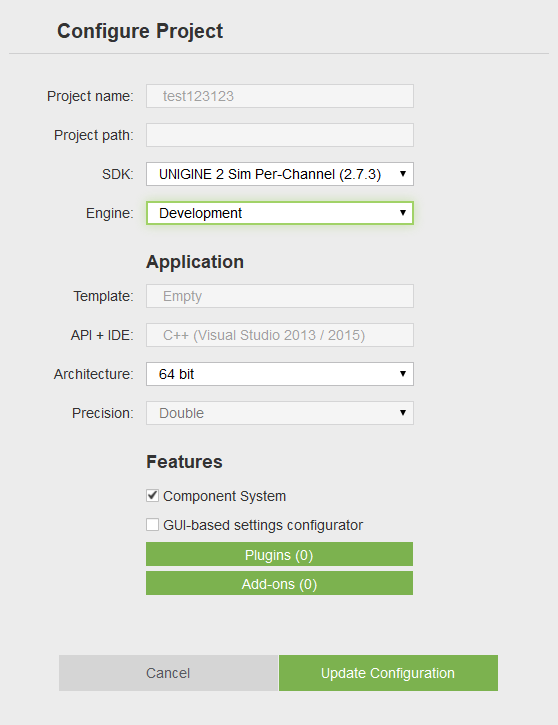Enable GUI-based settings configurator checkbox
The image size is (558, 725).
153,525
